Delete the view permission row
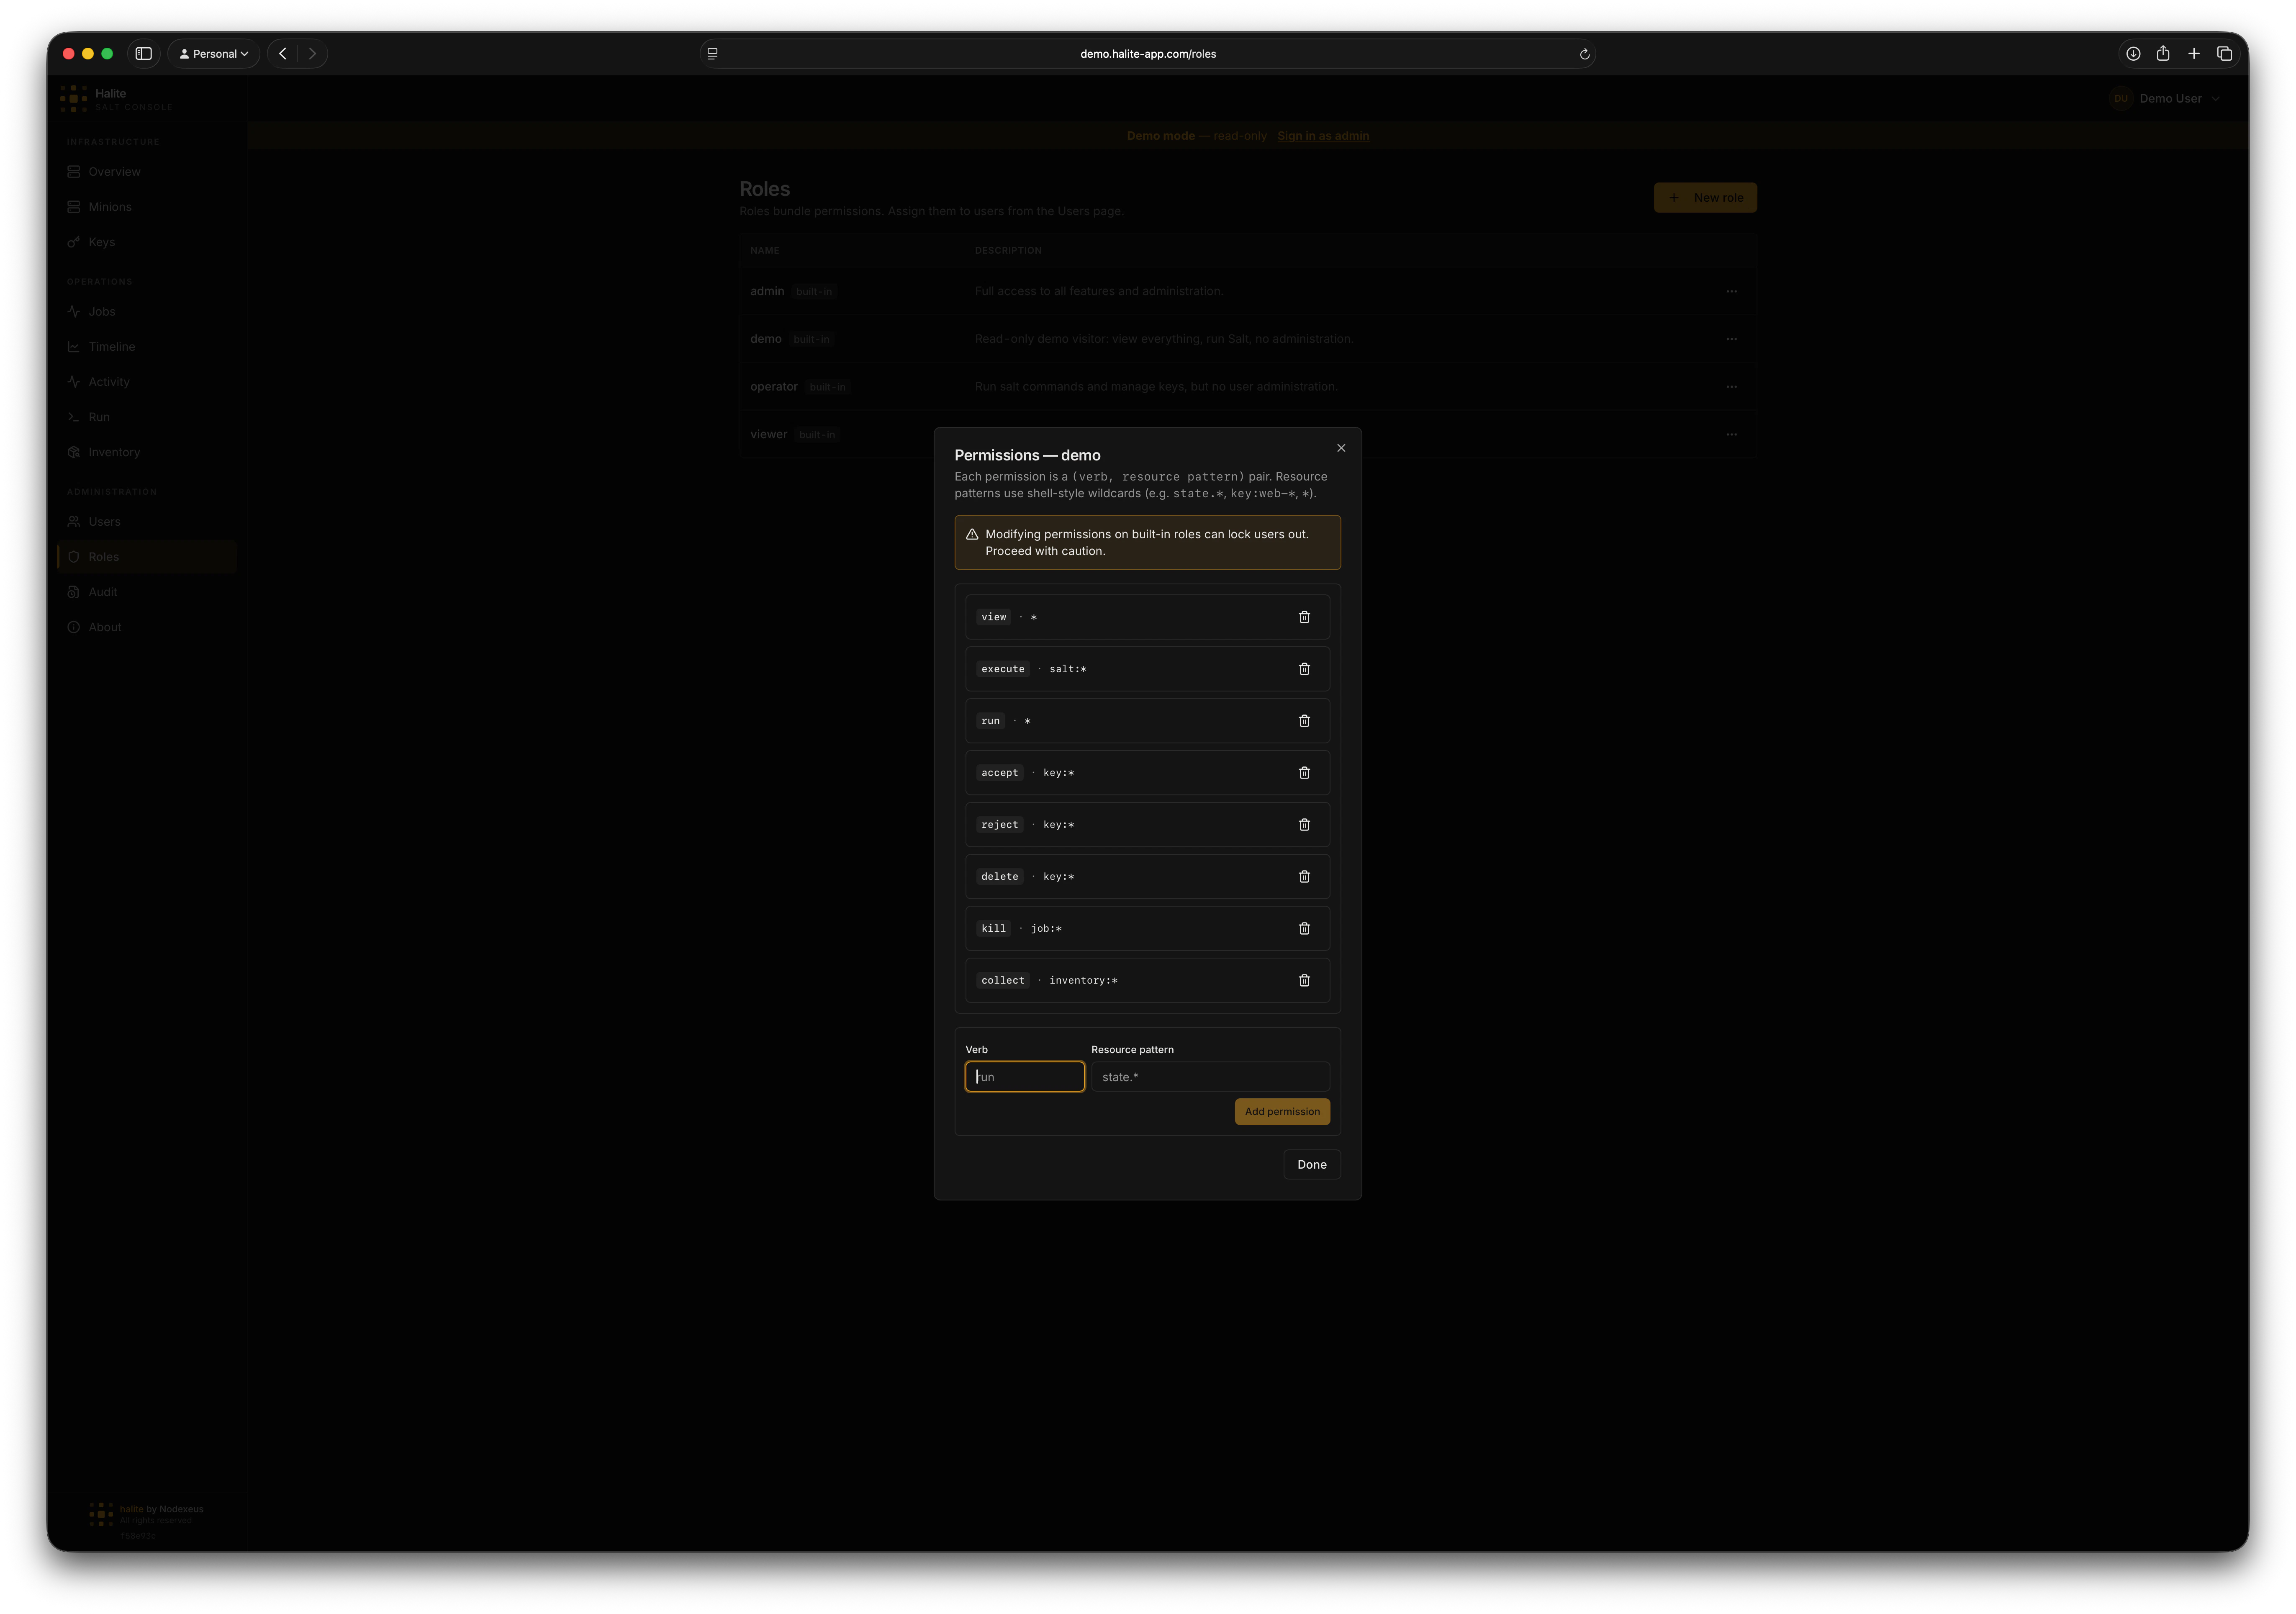This screenshot has height=1614, width=2296. coord(1304,617)
